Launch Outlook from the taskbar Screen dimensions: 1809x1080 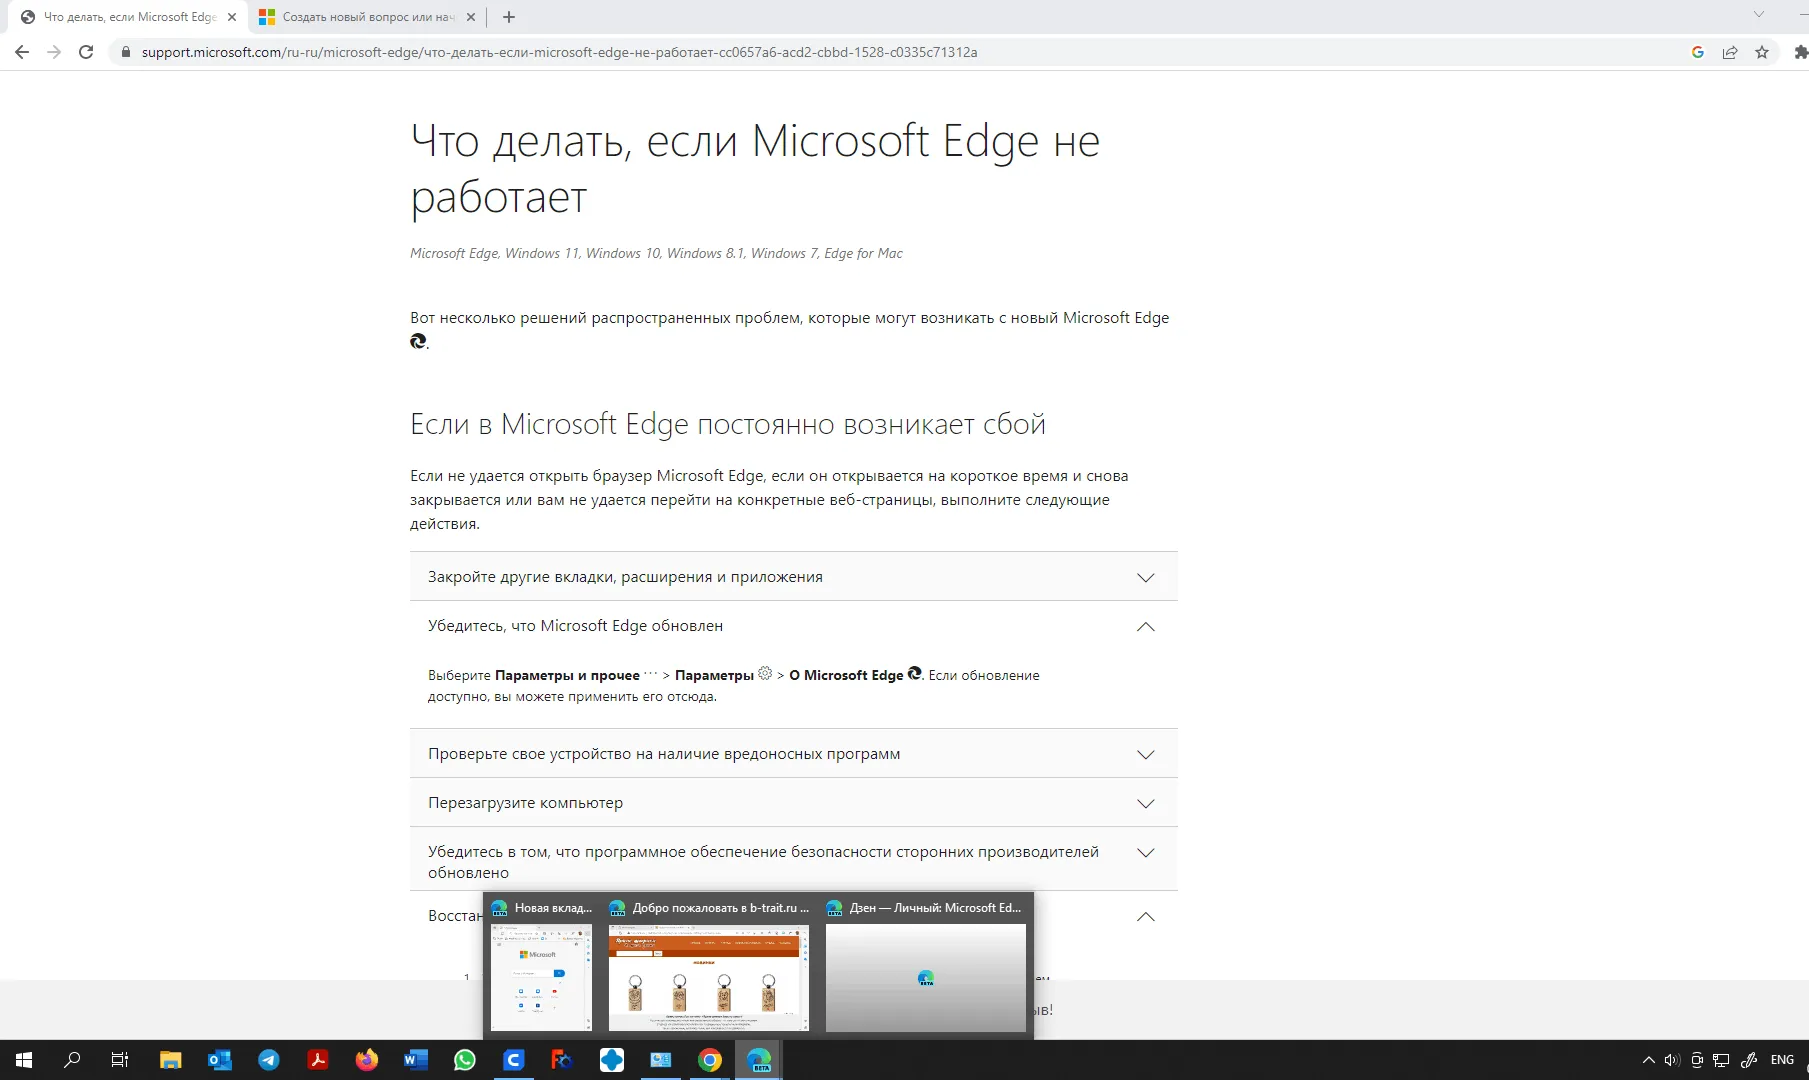[219, 1060]
